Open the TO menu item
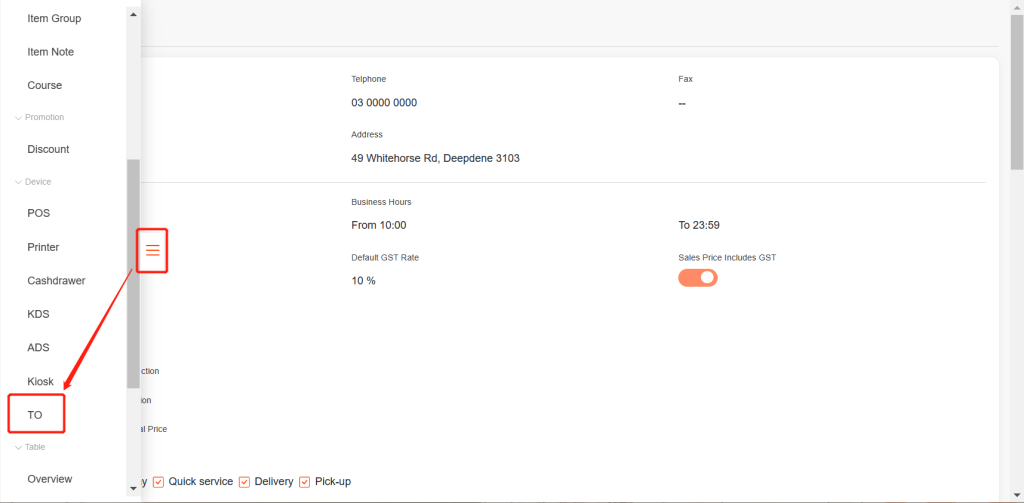Viewport: 1024px width, 503px height. (x=35, y=414)
